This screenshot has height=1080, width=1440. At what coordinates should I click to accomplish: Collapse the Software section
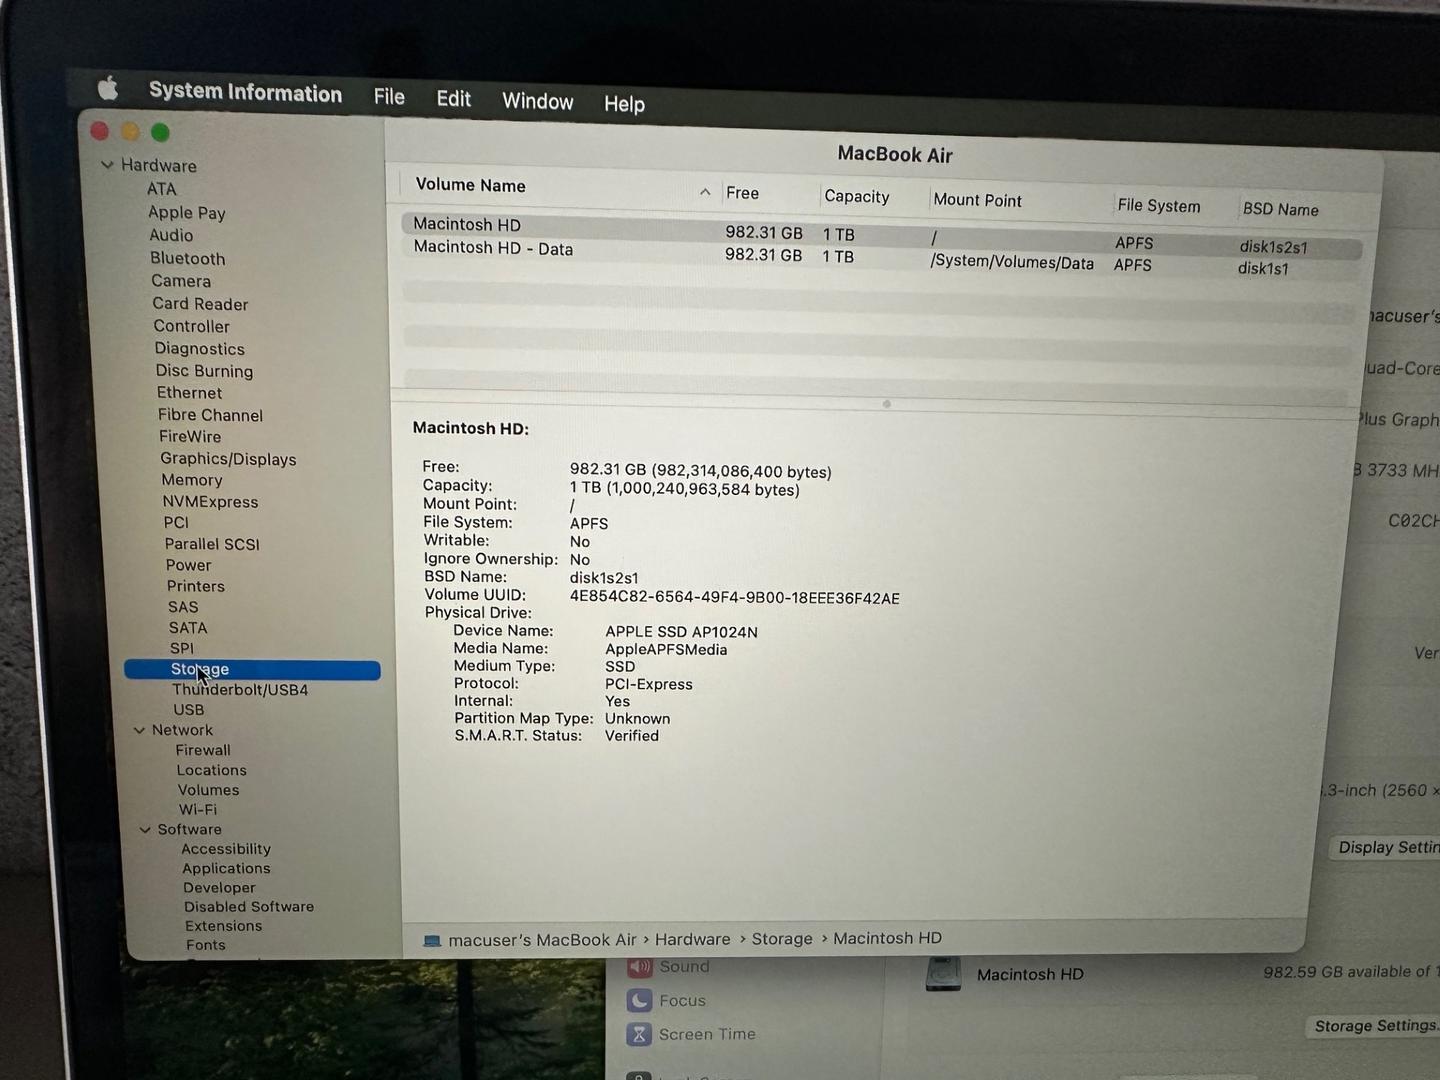point(145,829)
